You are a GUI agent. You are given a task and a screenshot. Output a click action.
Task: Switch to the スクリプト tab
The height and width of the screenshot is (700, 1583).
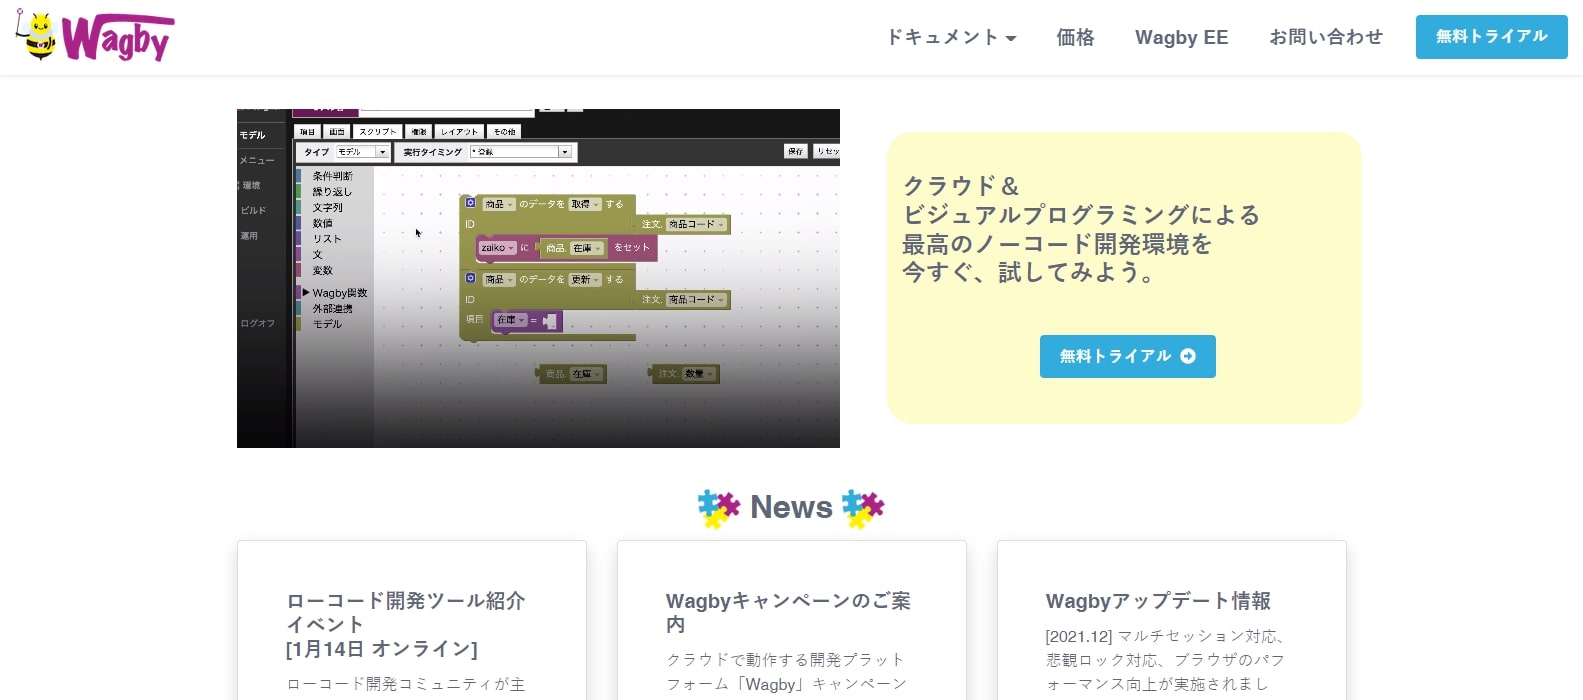pyautogui.click(x=377, y=132)
